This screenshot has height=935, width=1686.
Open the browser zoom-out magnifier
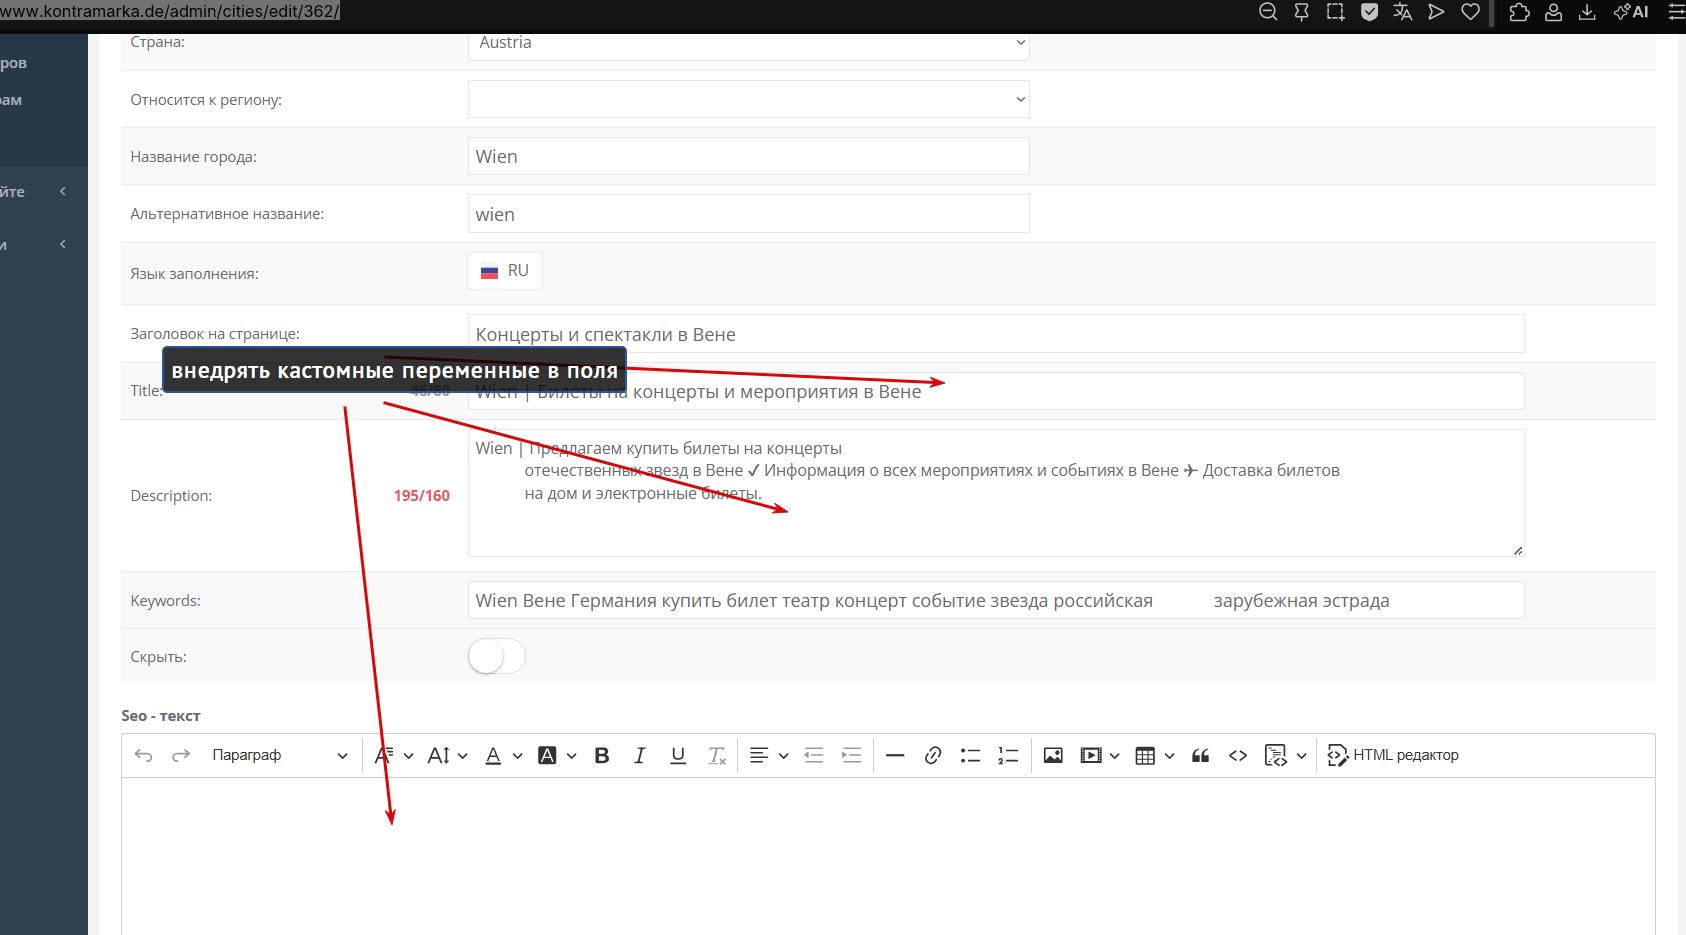1268,12
